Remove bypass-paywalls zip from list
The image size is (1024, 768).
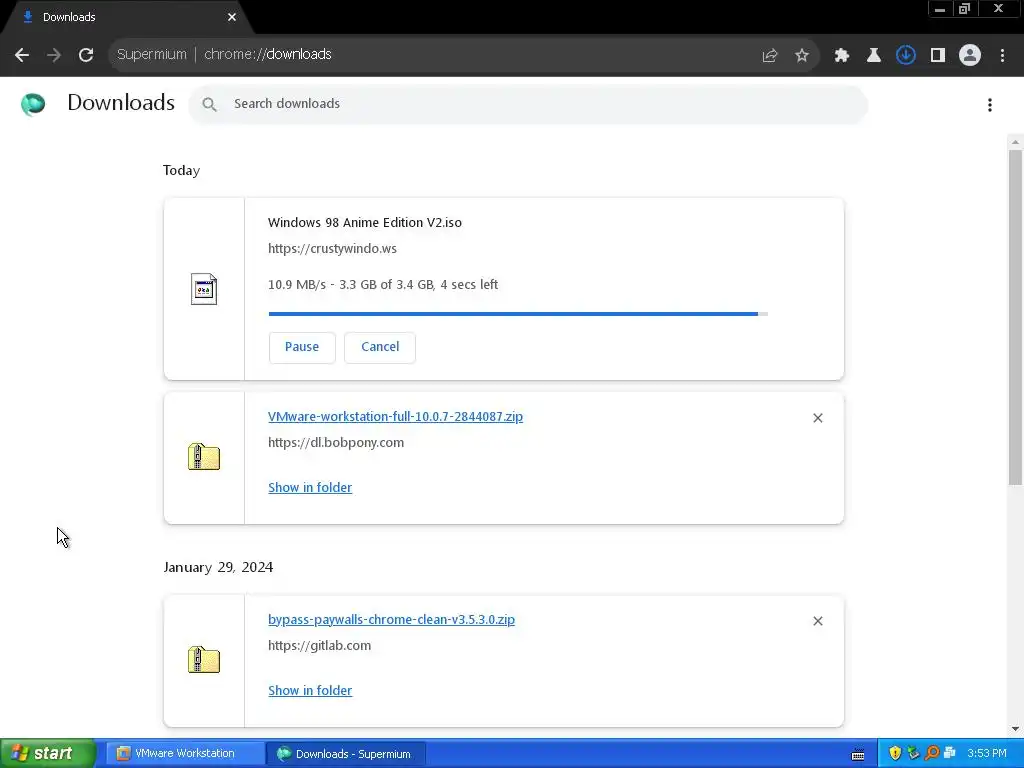coord(818,621)
